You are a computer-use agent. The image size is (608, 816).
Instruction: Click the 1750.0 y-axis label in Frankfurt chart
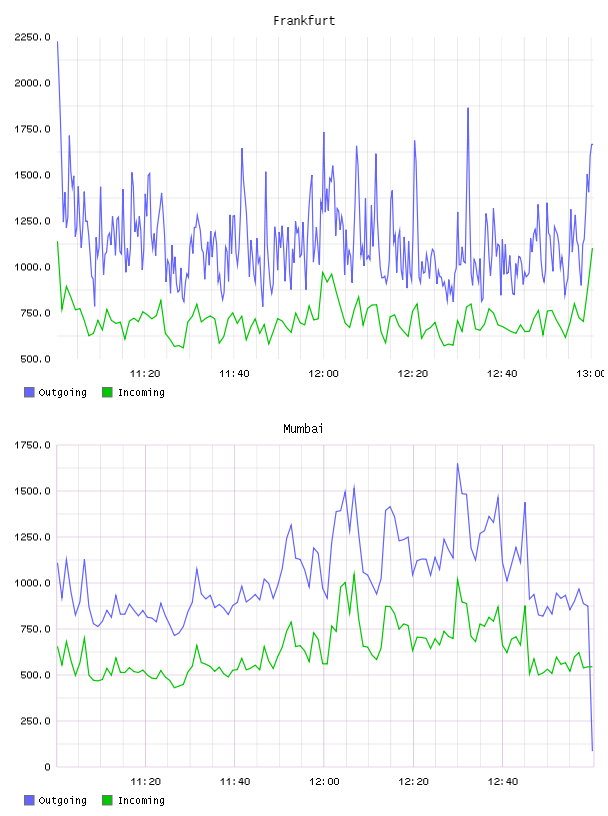32,129
